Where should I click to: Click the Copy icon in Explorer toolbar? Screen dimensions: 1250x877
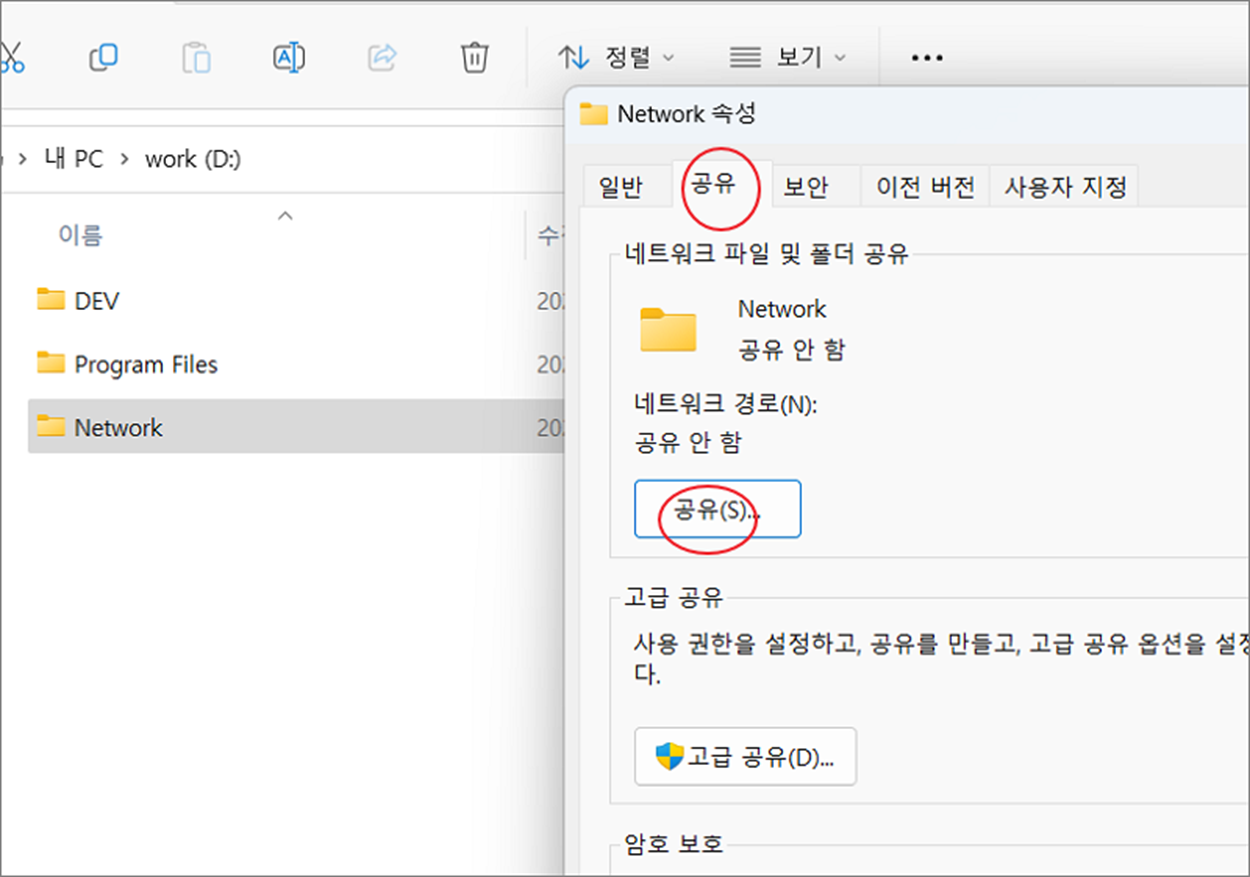pos(103,57)
